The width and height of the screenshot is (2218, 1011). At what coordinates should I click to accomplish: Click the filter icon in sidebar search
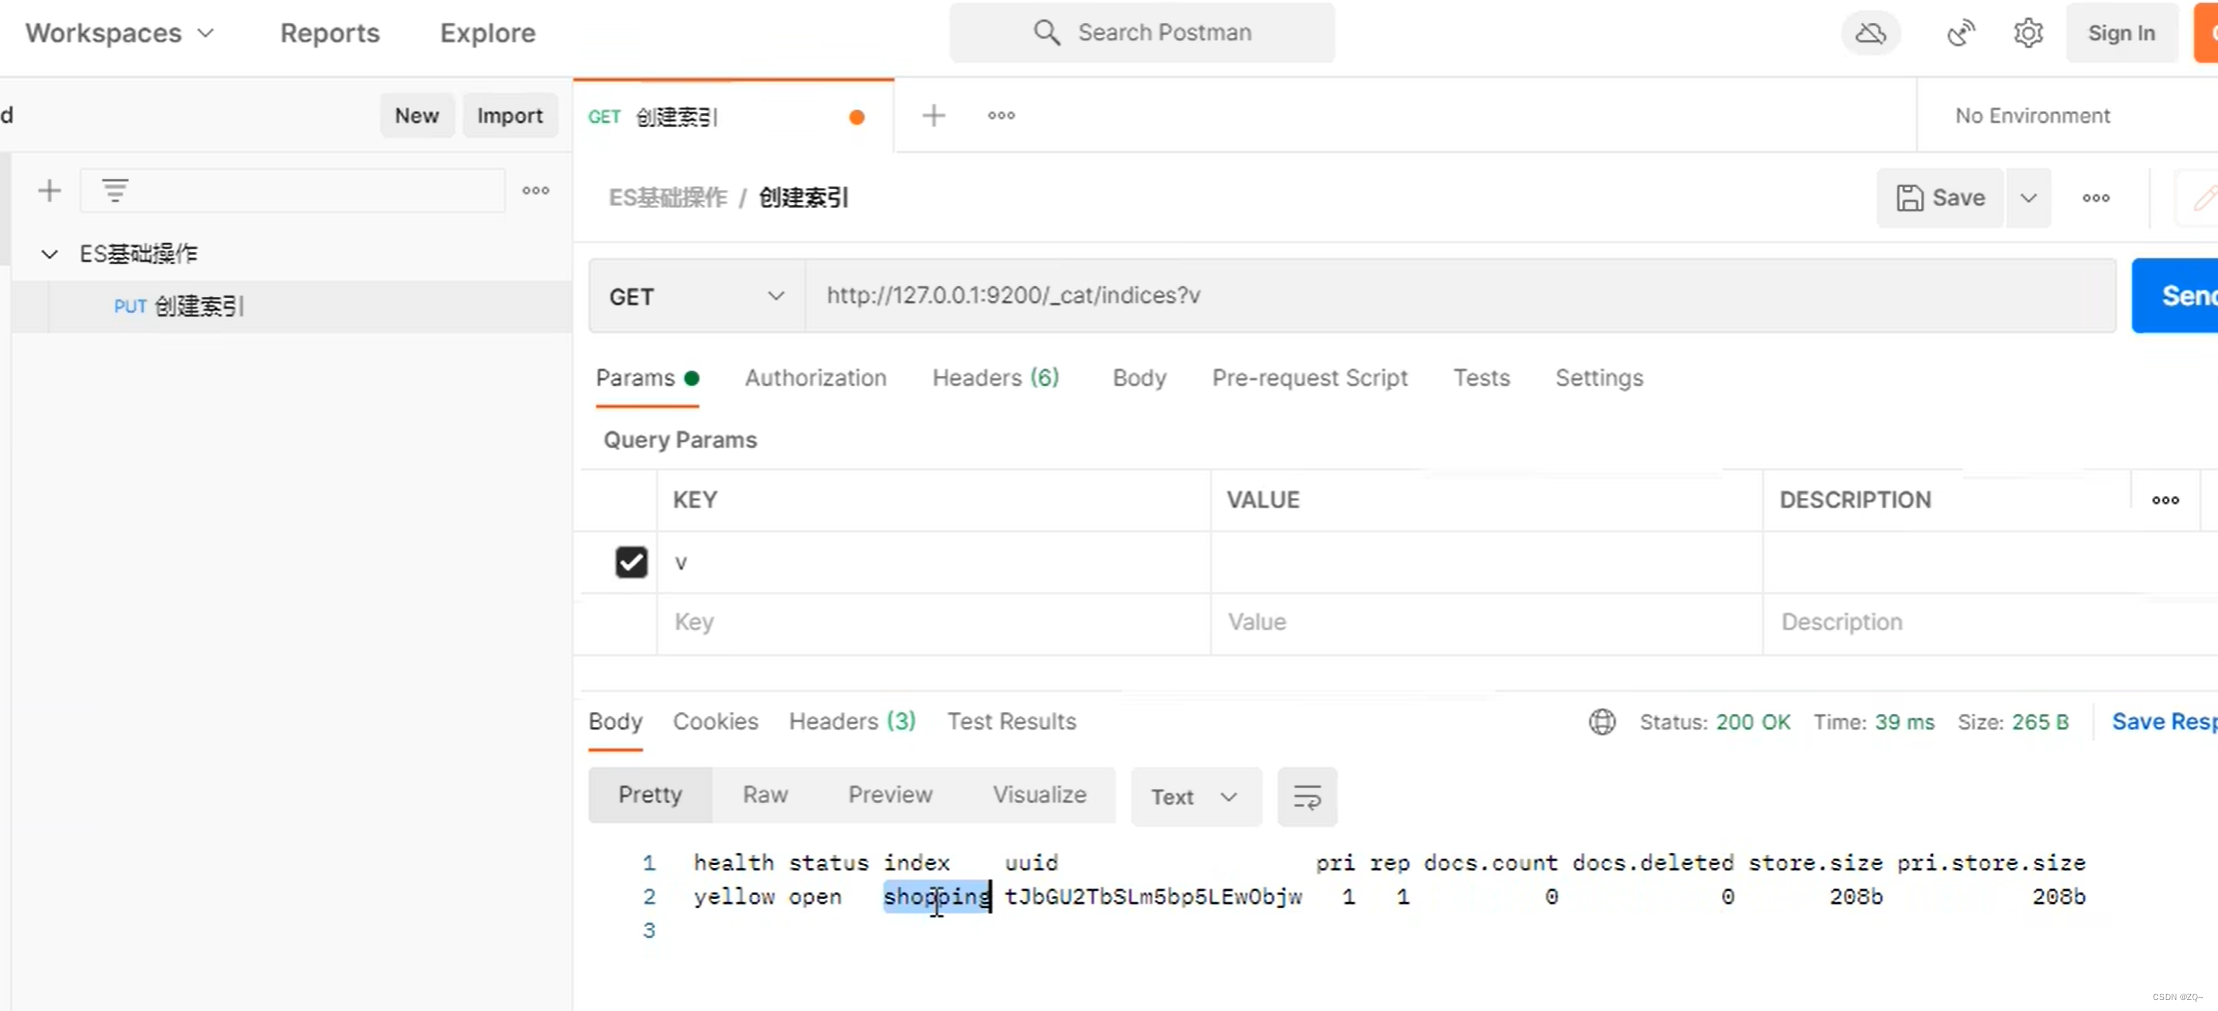(x=115, y=190)
